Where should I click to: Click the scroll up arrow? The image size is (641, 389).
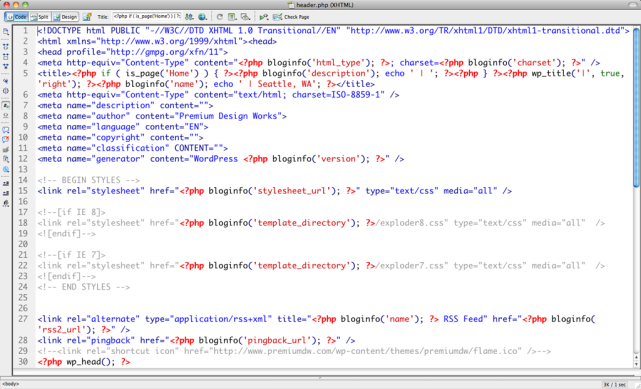click(x=636, y=358)
